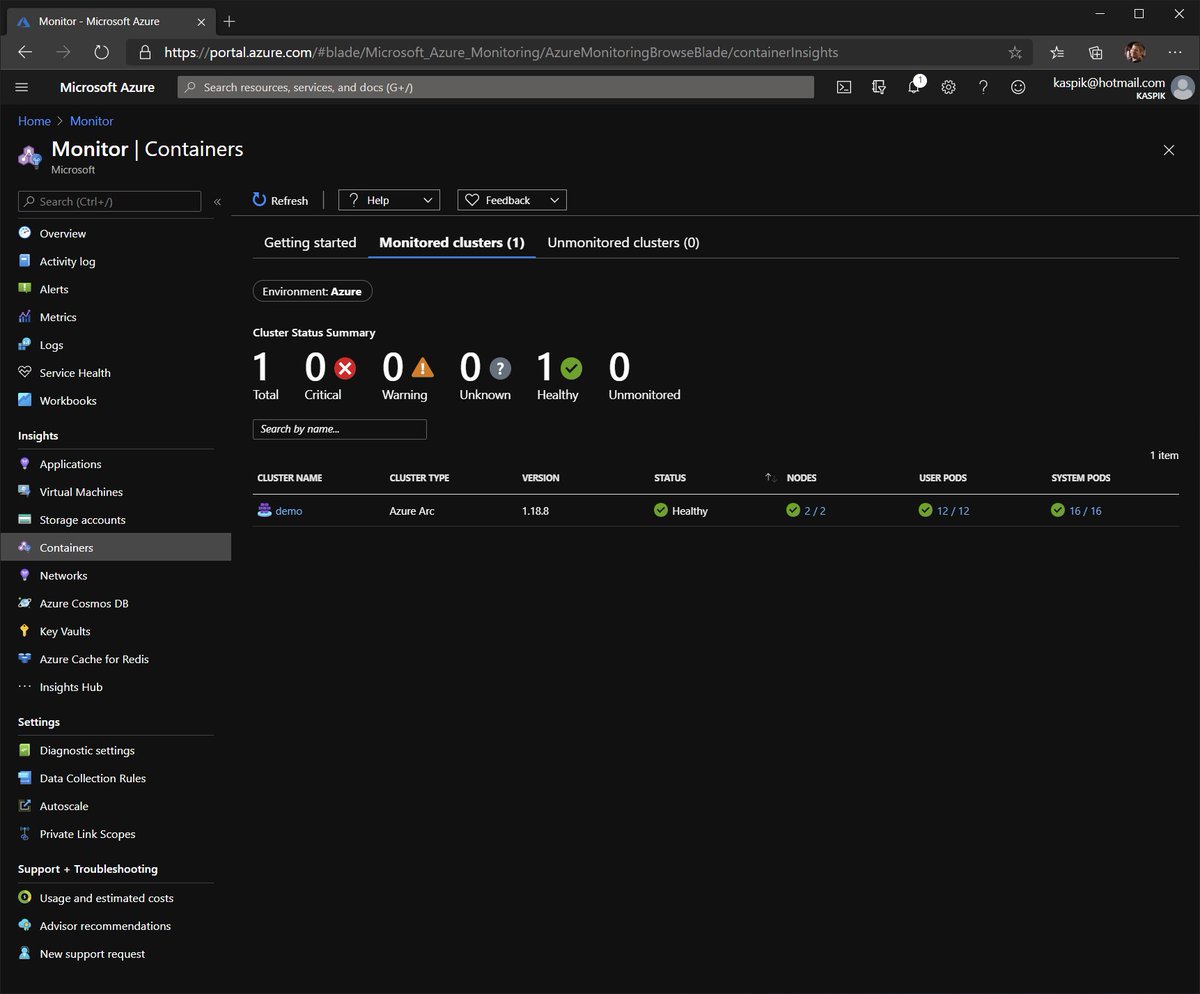Collapse the left navigation menu
1200x994 pixels.
[217, 201]
